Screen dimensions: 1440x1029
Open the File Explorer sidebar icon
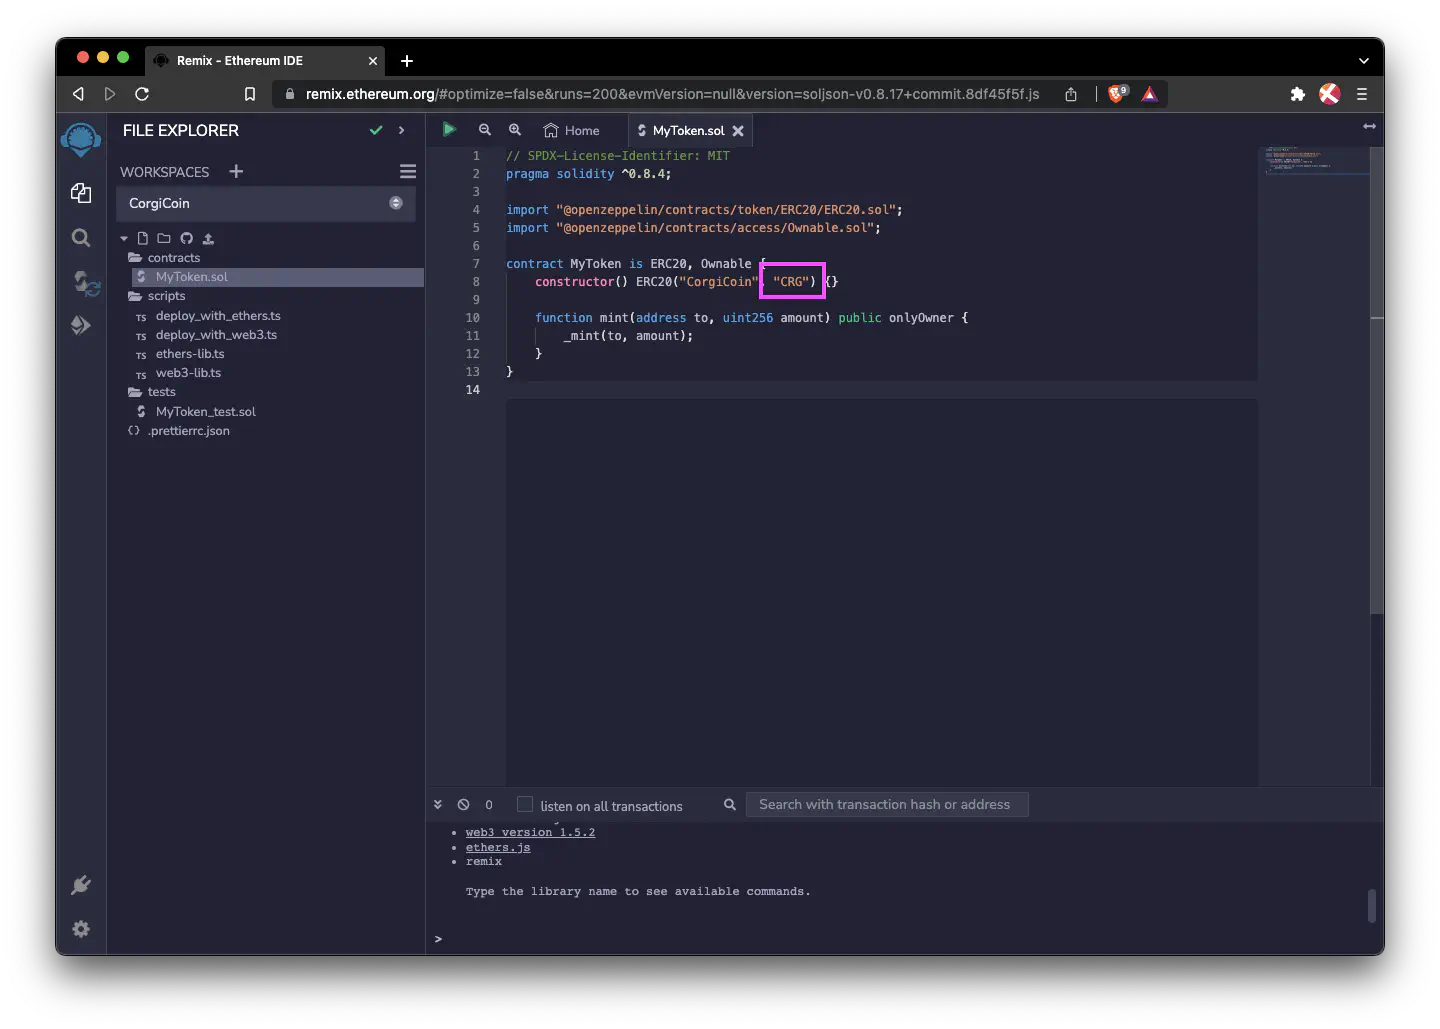pos(81,193)
